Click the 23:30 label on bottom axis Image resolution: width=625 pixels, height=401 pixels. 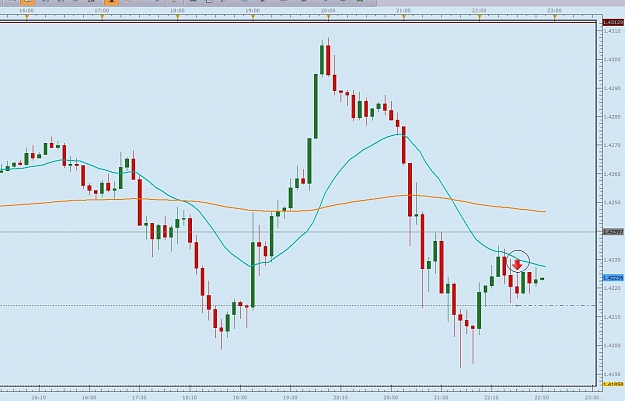(592, 397)
